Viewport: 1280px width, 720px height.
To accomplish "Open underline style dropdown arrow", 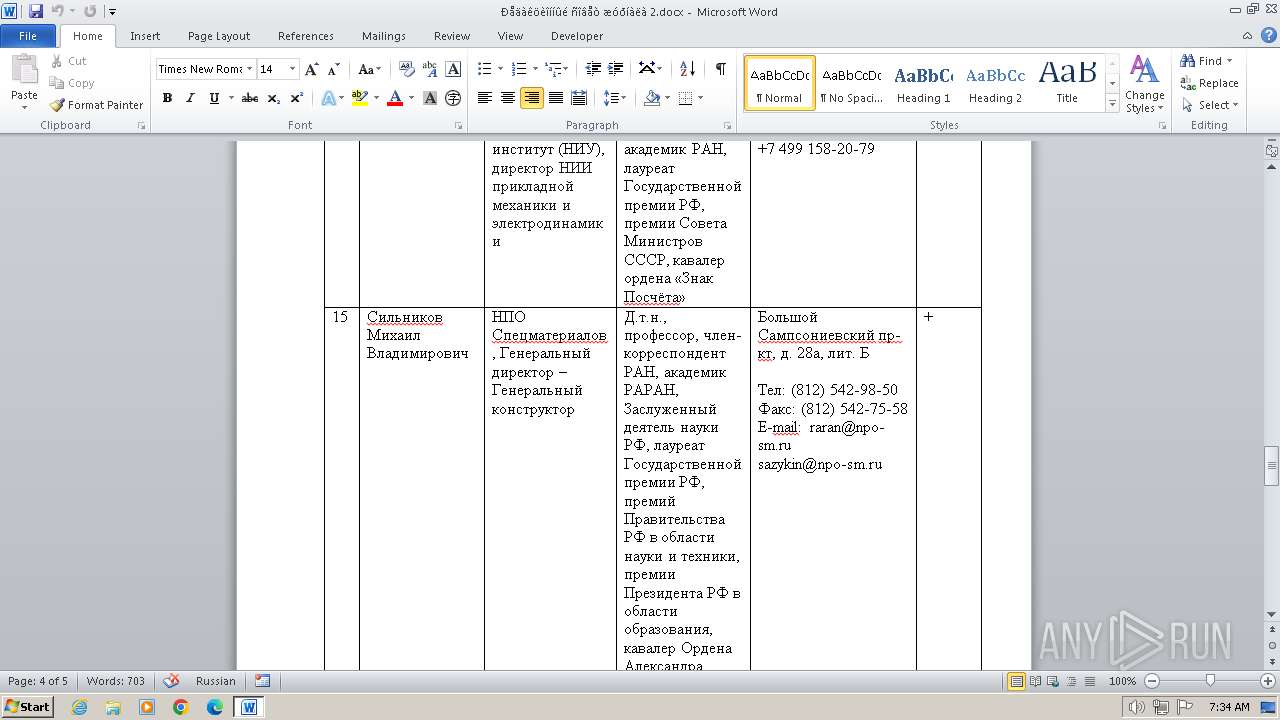I will 231,98.
